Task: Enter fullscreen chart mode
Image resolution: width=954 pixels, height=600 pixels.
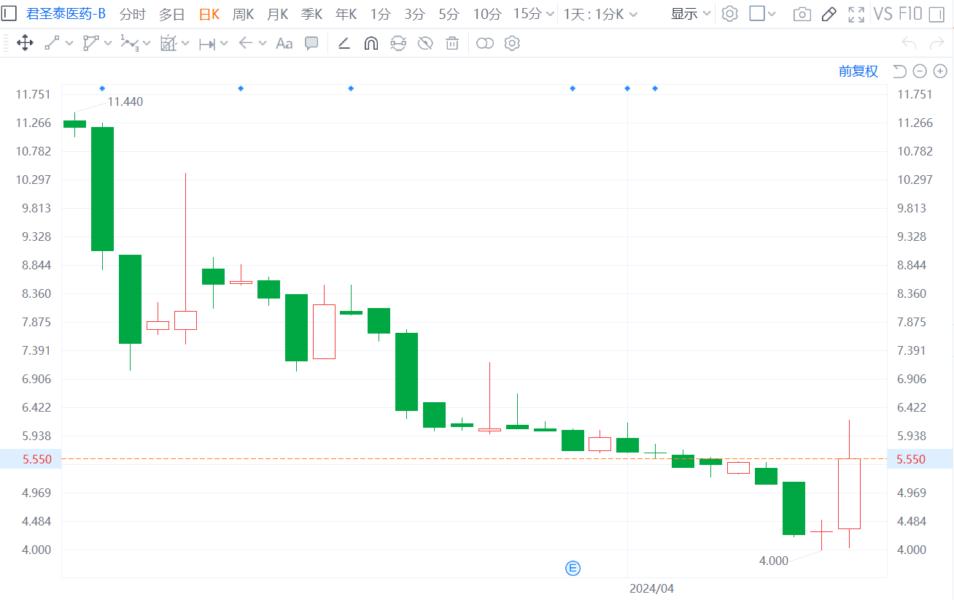Action: (x=856, y=14)
